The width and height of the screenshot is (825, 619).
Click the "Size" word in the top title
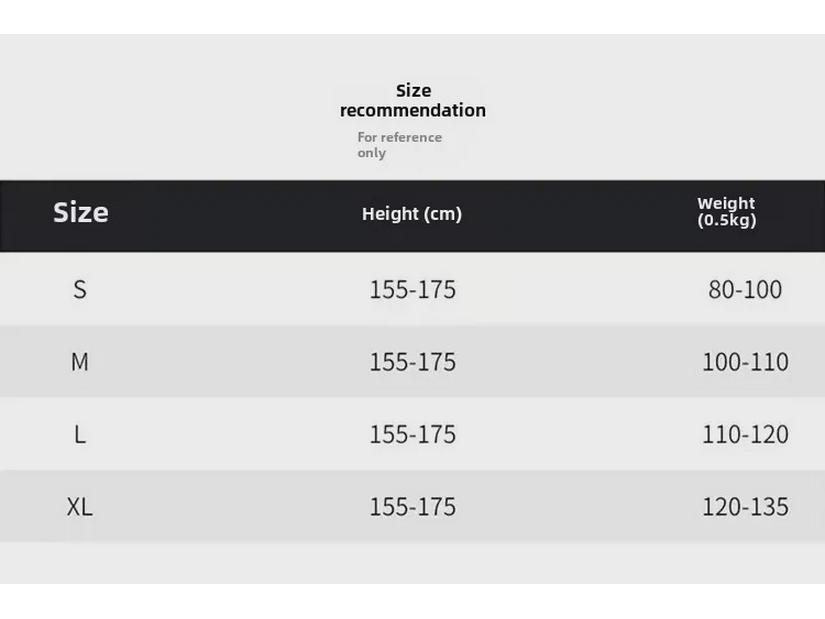[x=413, y=91]
